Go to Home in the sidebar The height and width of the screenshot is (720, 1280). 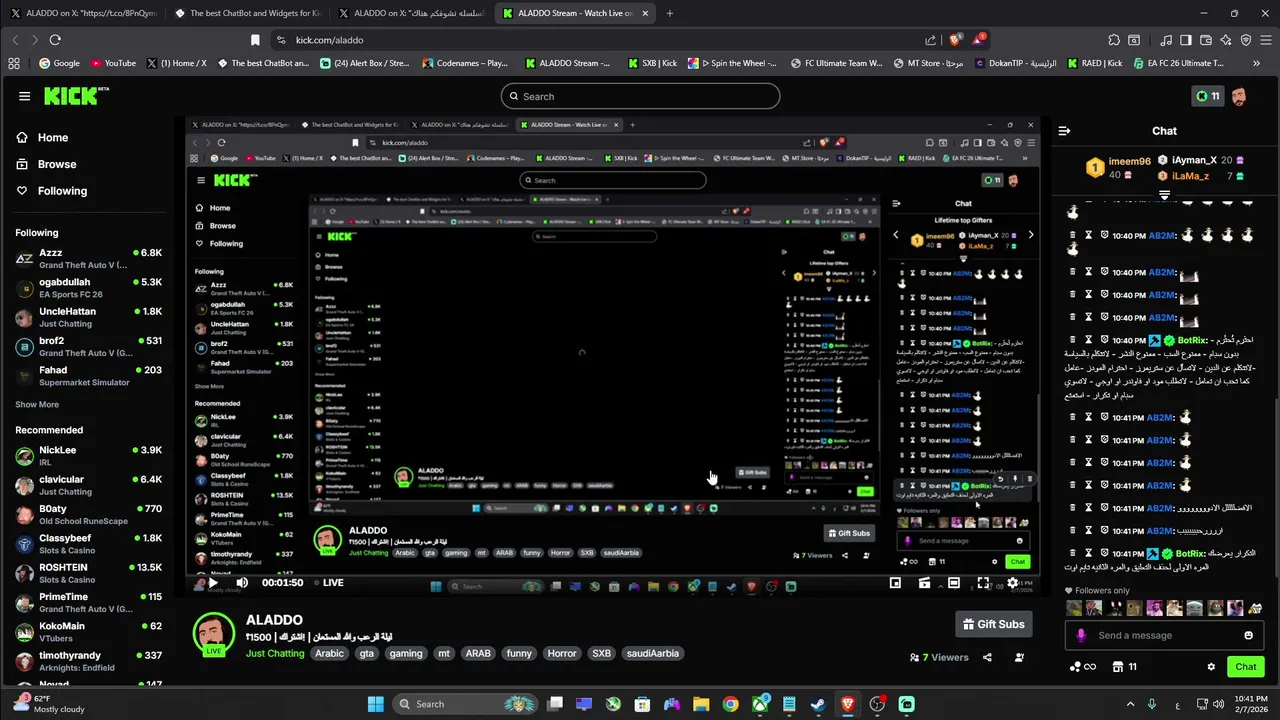pyautogui.click(x=42, y=137)
